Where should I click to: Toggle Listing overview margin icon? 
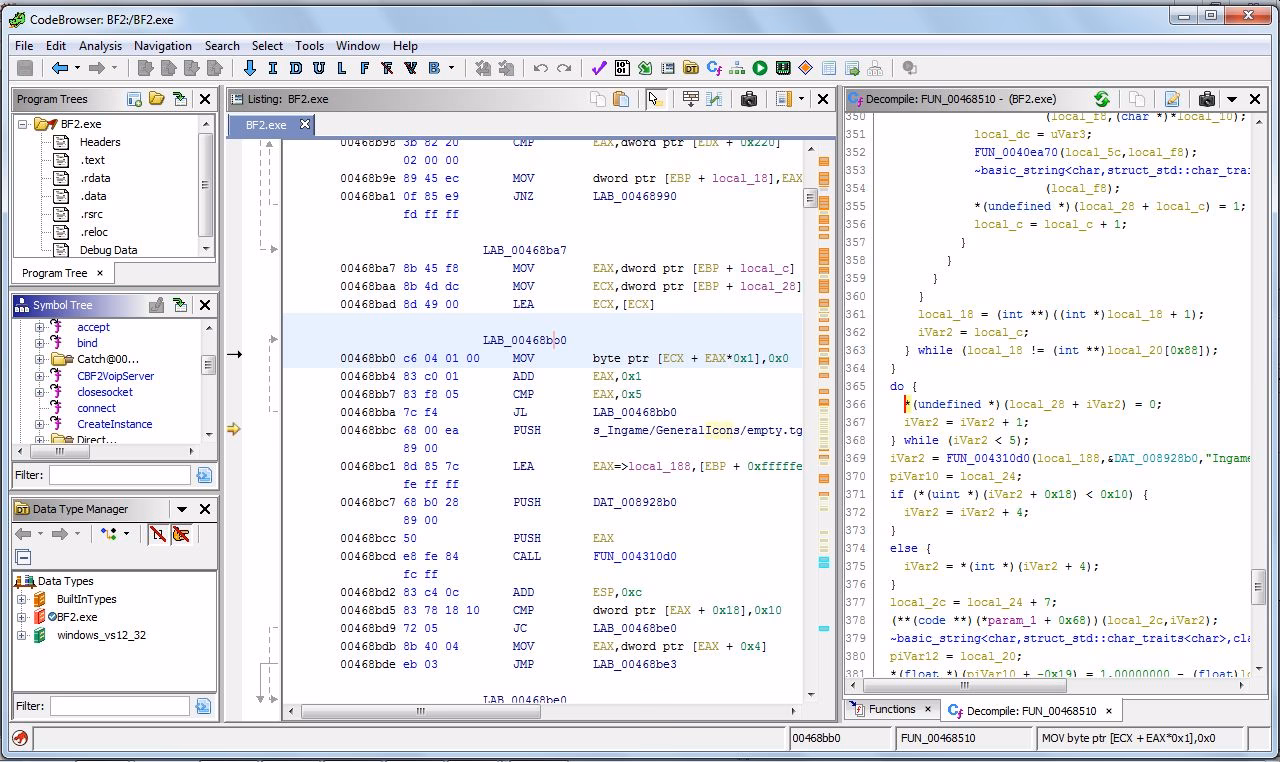point(783,99)
